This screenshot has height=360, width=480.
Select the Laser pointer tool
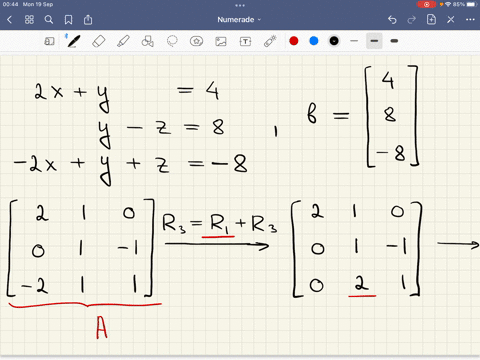(x=270, y=41)
